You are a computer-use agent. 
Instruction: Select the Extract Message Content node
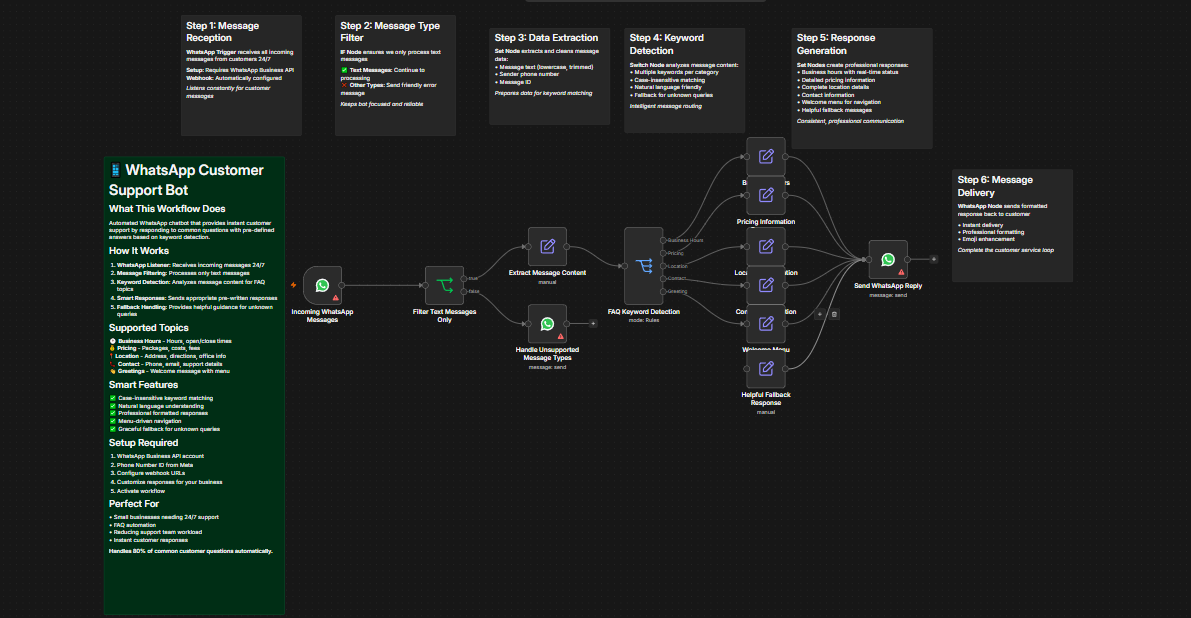(x=547, y=247)
